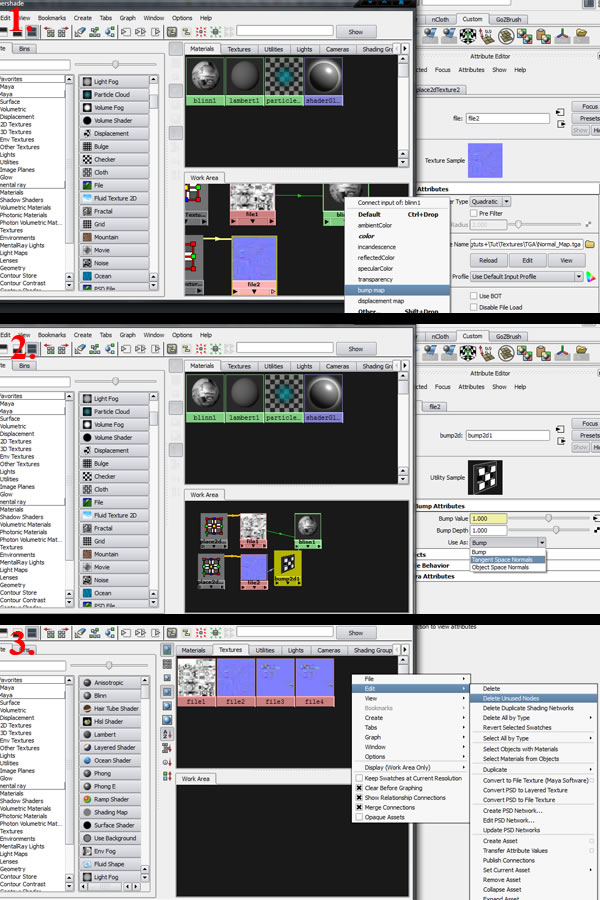600x900 pixels.
Task: Enable the Use BOT checkbox
Action: click(474, 296)
